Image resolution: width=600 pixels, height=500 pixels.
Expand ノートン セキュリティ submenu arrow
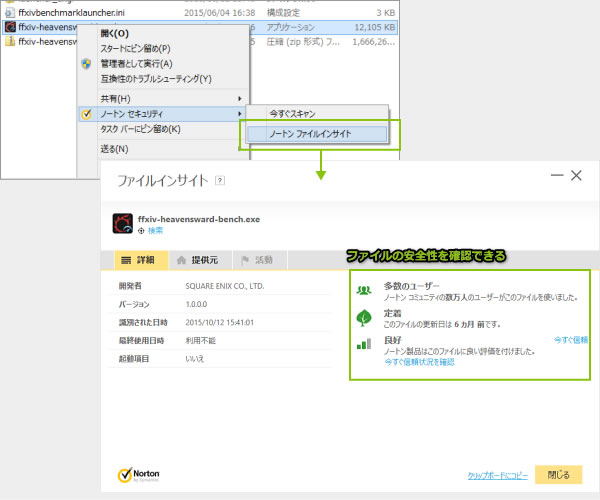pyautogui.click(x=240, y=114)
